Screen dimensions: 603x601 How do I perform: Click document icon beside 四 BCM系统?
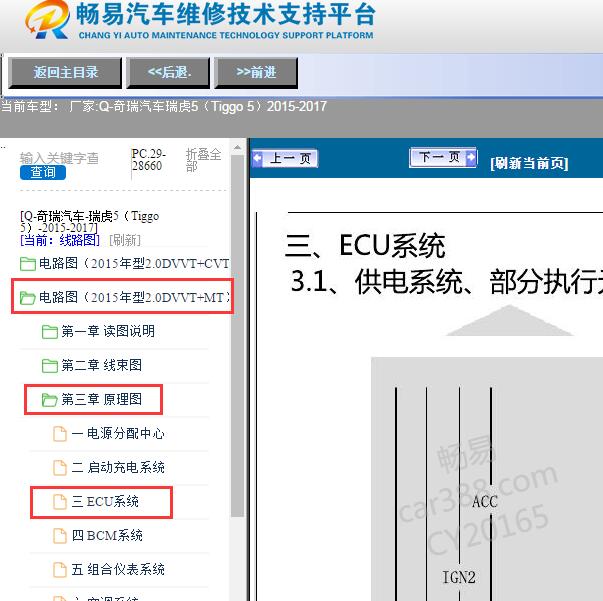coord(60,536)
